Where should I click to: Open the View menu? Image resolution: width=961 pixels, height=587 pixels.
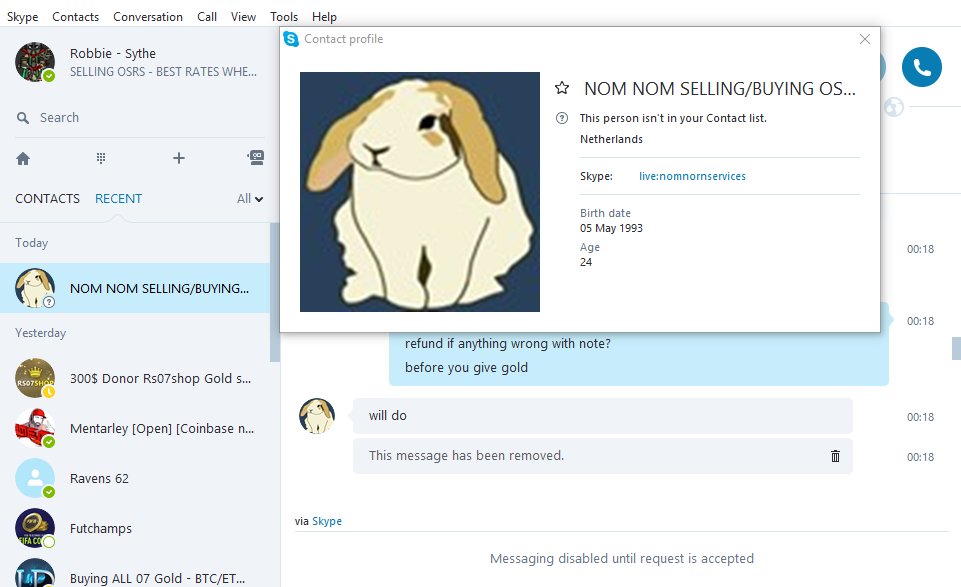pyautogui.click(x=243, y=17)
